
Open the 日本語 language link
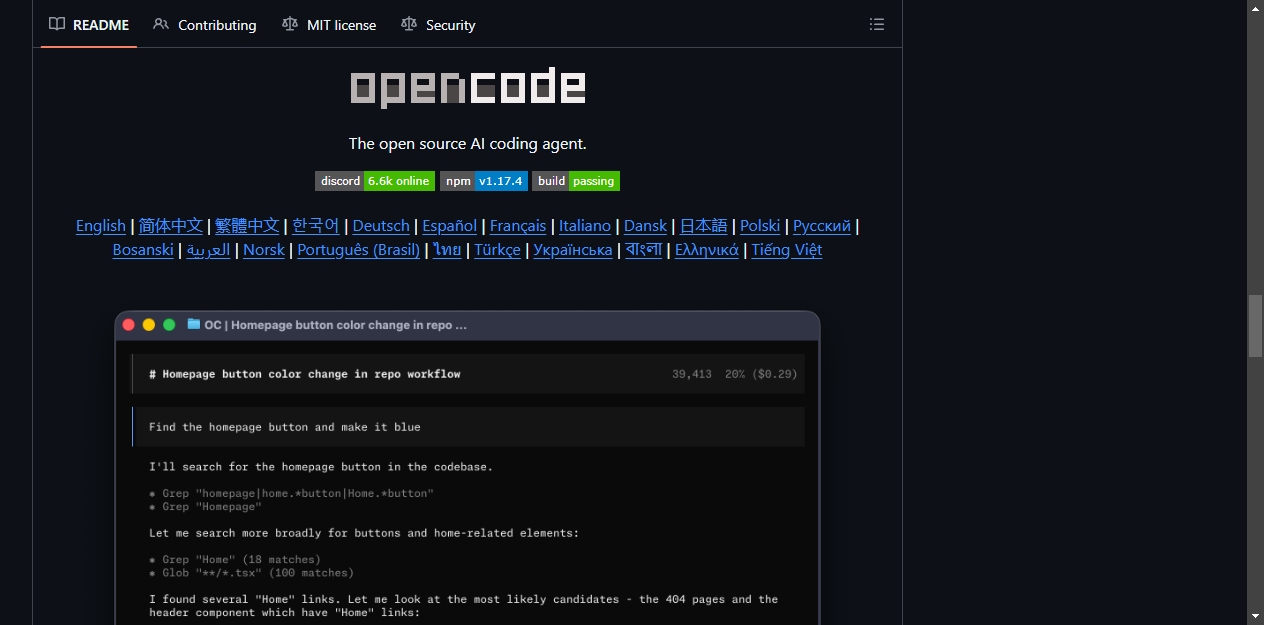[704, 226]
